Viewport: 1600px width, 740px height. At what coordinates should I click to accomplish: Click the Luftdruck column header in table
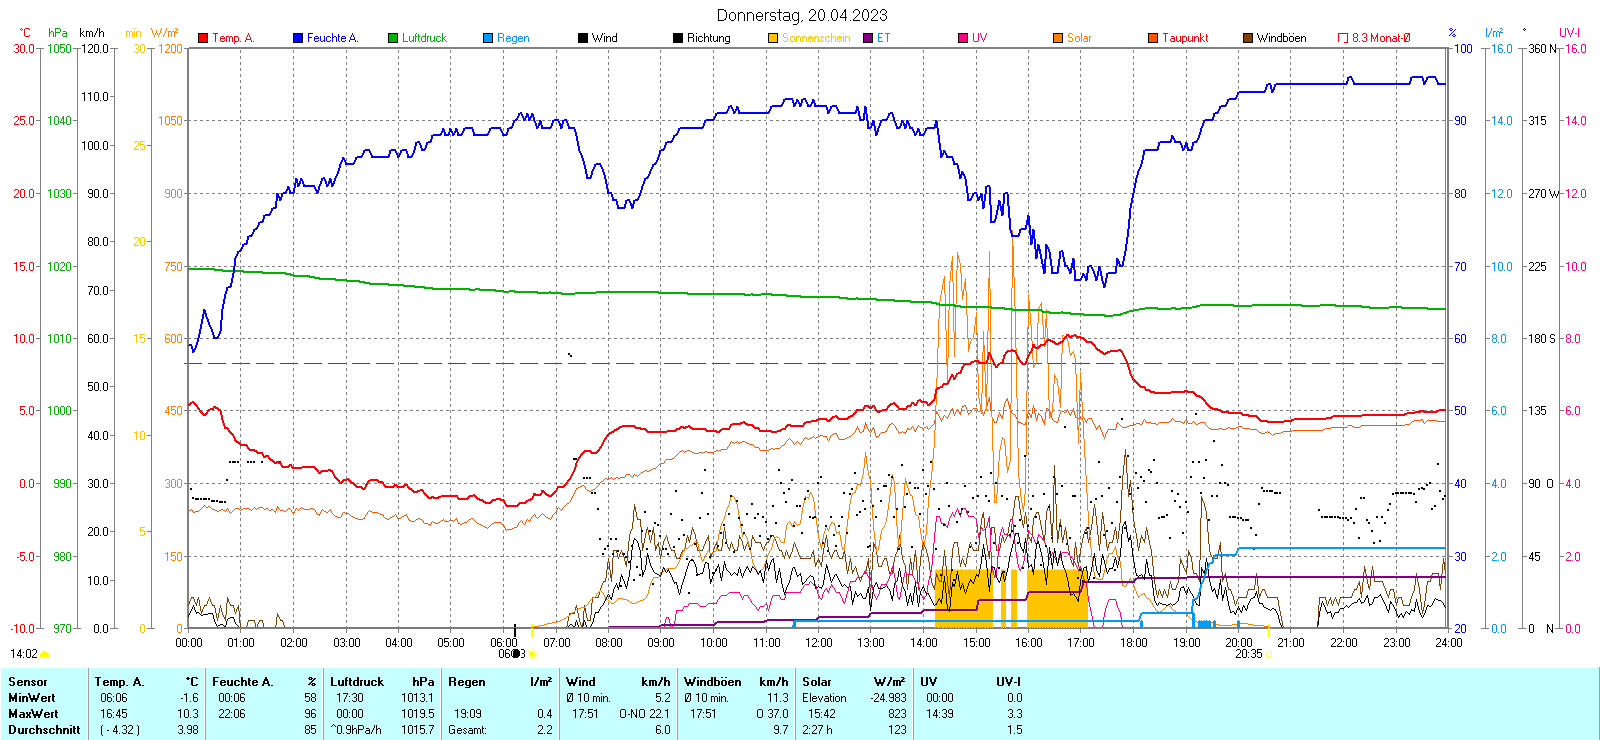(357, 682)
